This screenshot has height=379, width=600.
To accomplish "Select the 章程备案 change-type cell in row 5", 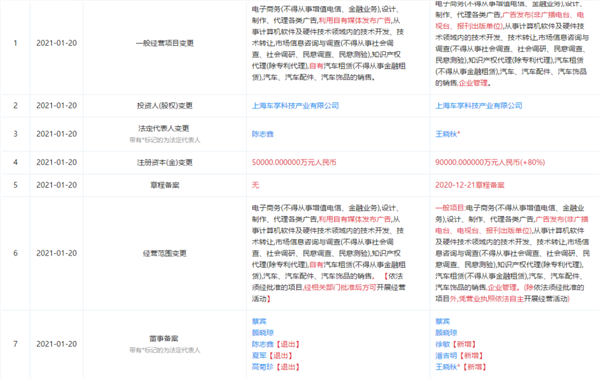I will (x=165, y=185).
